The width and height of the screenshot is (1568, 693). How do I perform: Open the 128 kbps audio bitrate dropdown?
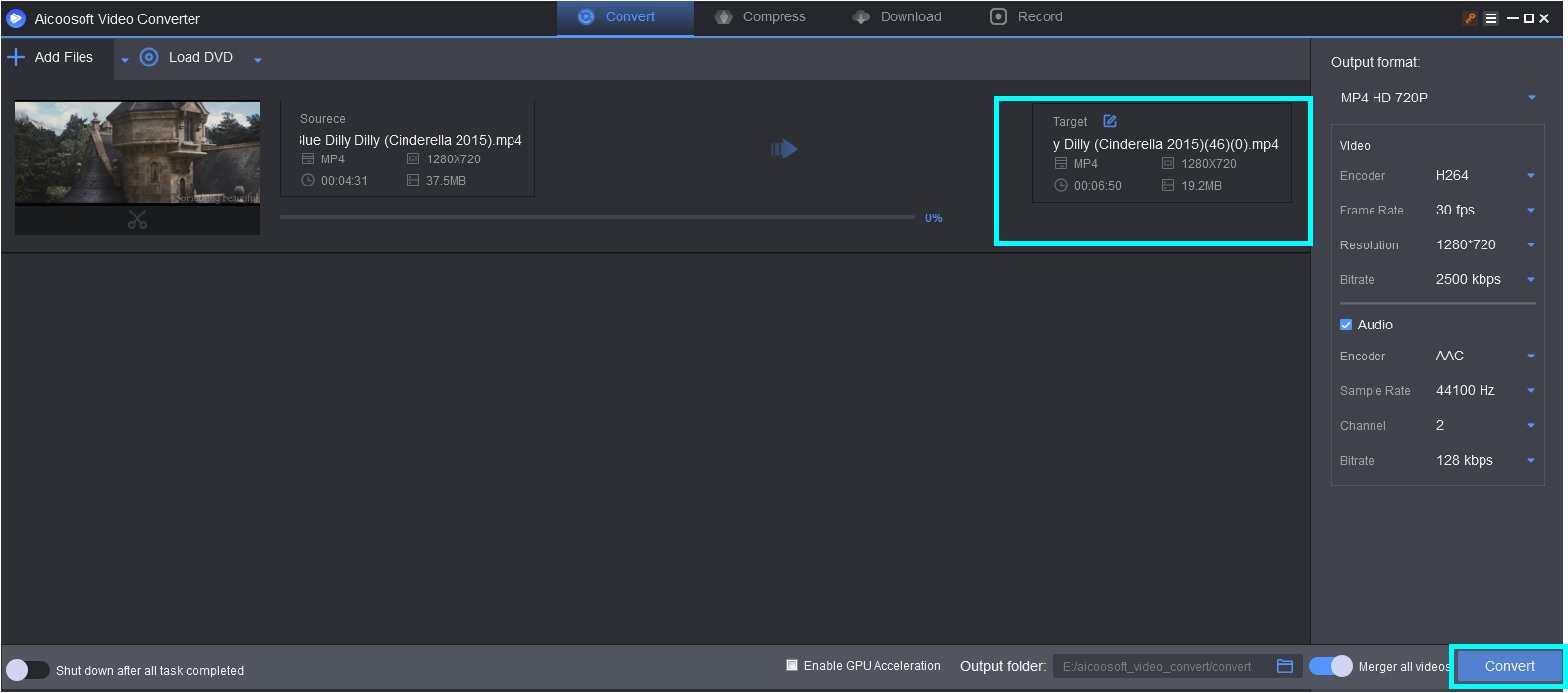point(1485,461)
